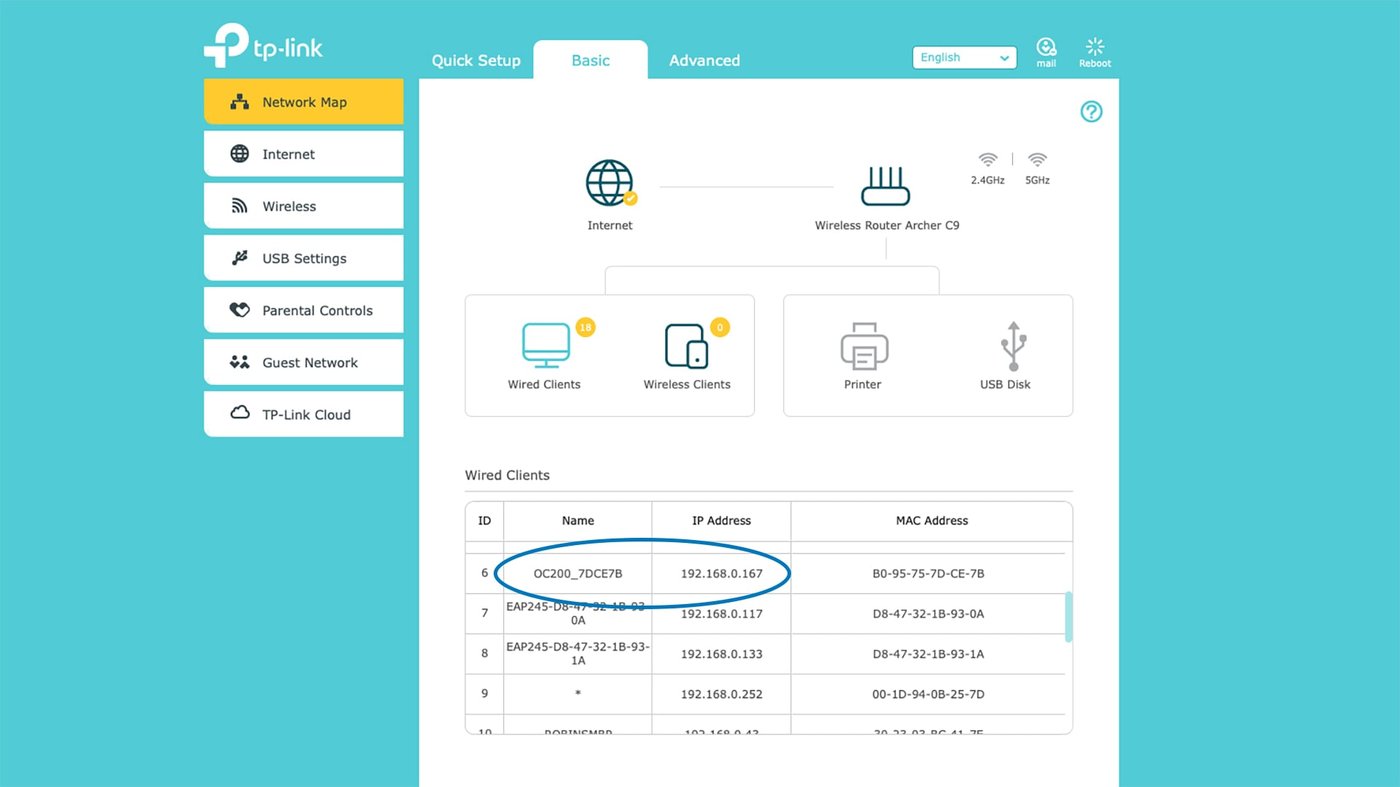Click the tp-link logo

pyautogui.click(x=263, y=46)
